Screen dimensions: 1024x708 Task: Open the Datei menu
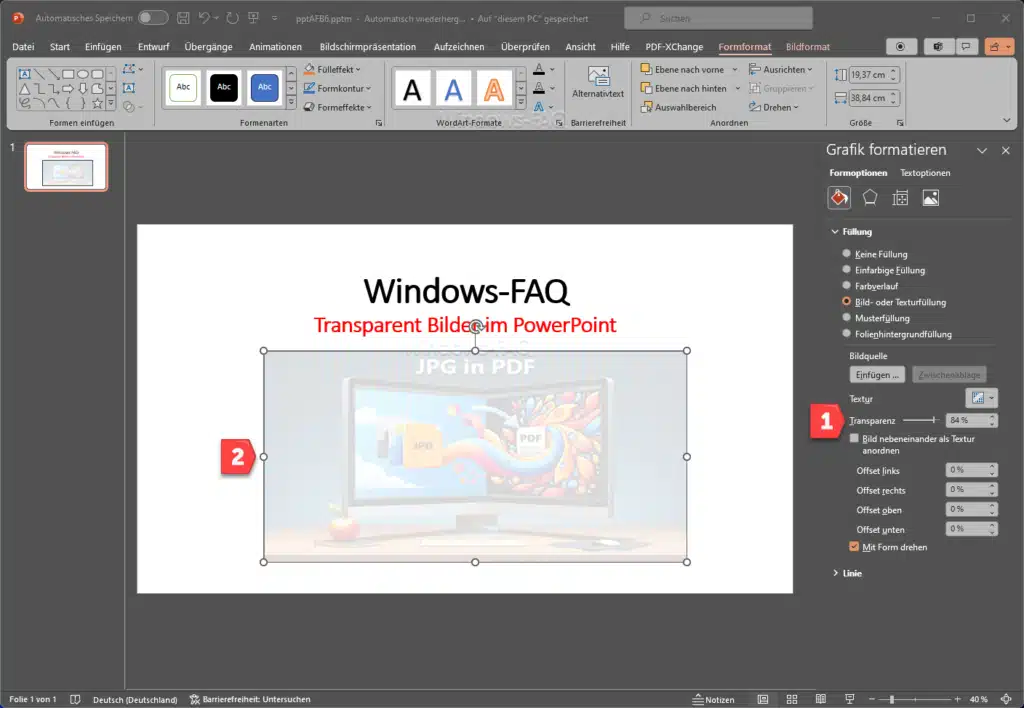(23, 47)
